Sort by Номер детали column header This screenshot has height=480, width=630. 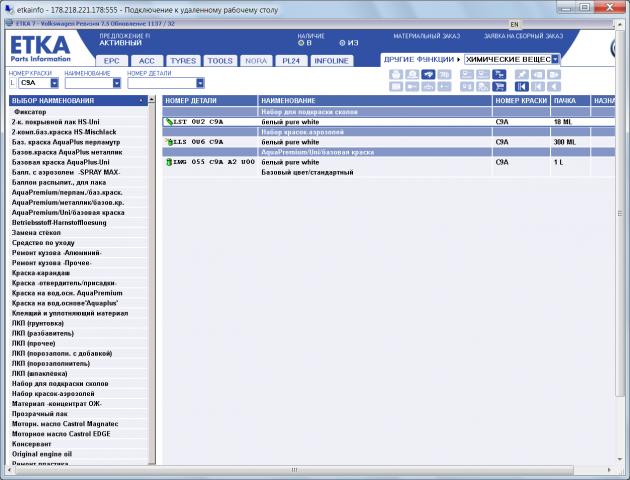(x=210, y=101)
